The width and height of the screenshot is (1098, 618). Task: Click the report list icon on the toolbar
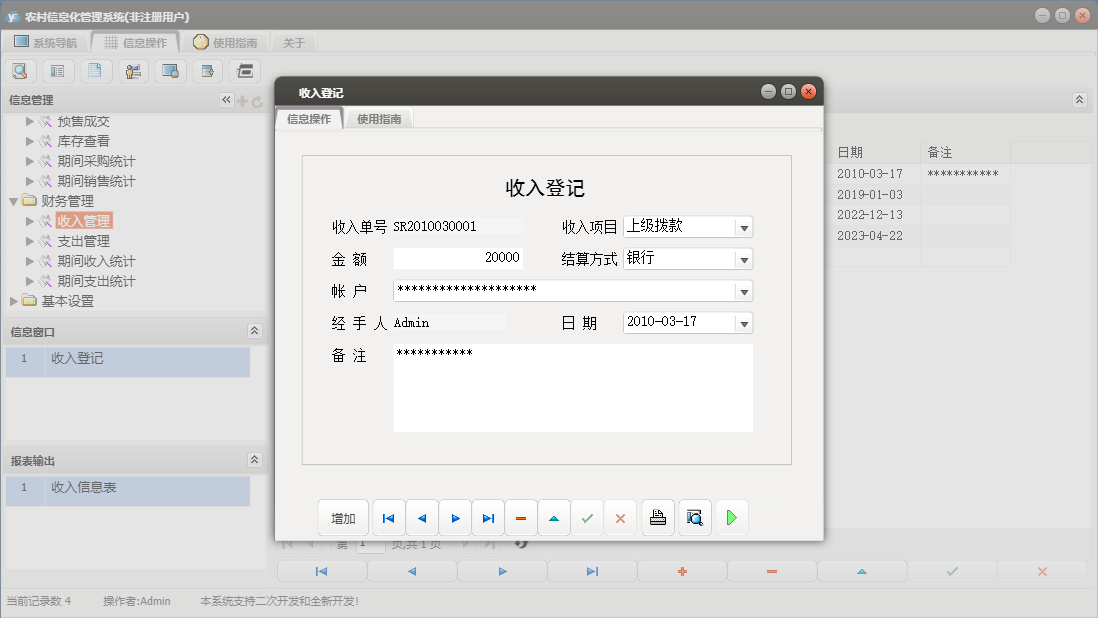[57, 70]
